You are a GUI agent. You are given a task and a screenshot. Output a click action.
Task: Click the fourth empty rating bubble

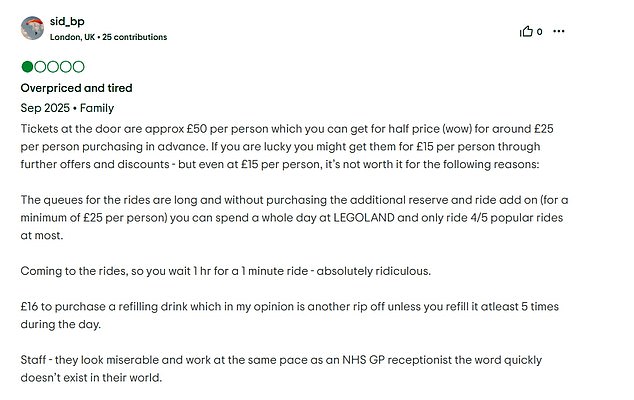click(66, 67)
